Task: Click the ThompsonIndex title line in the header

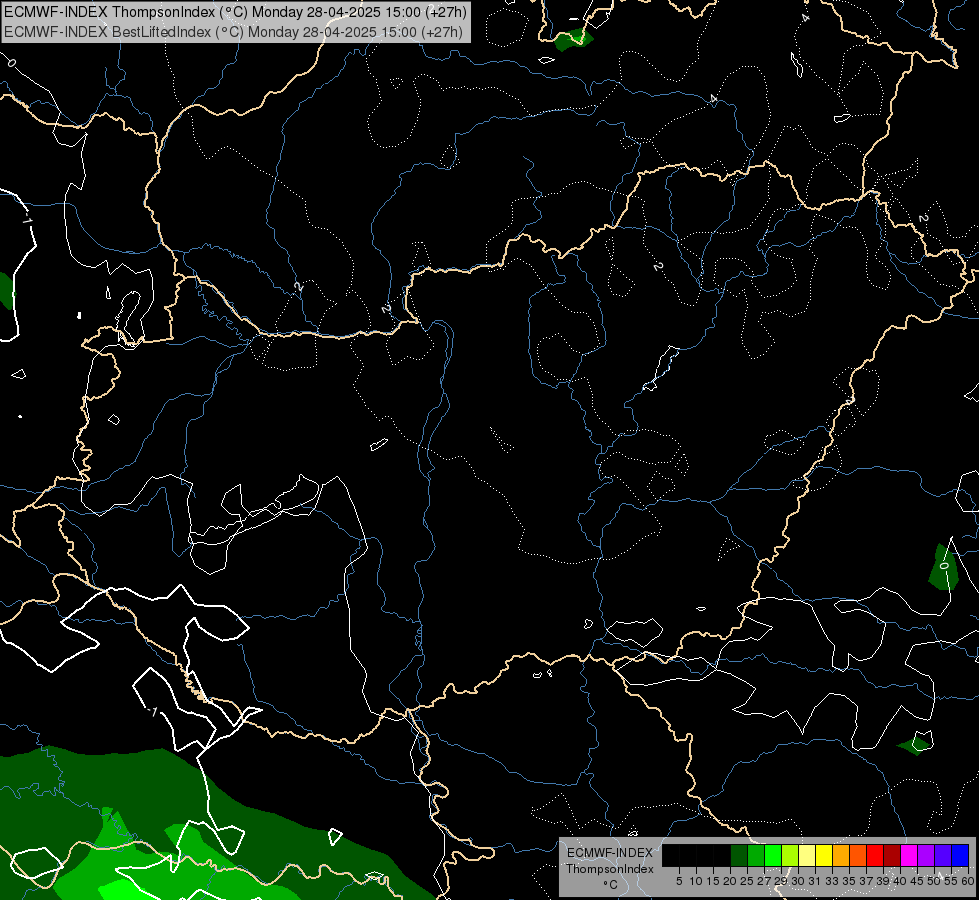Action: click(x=235, y=12)
